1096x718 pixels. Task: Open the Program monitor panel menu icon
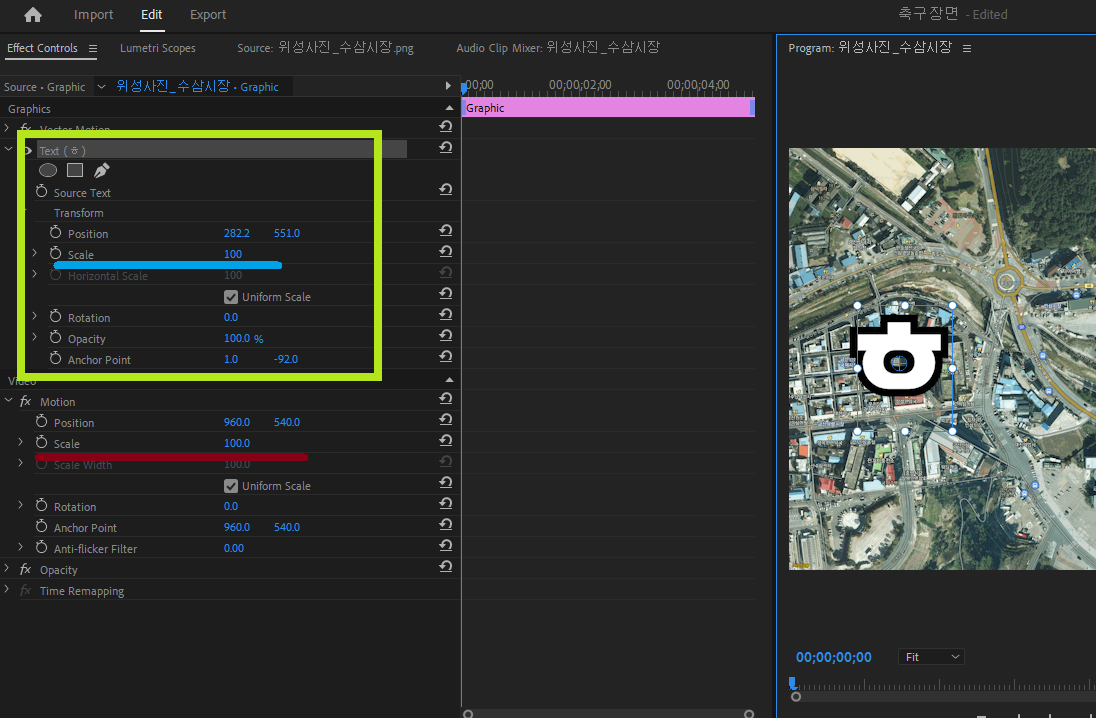tap(967, 48)
